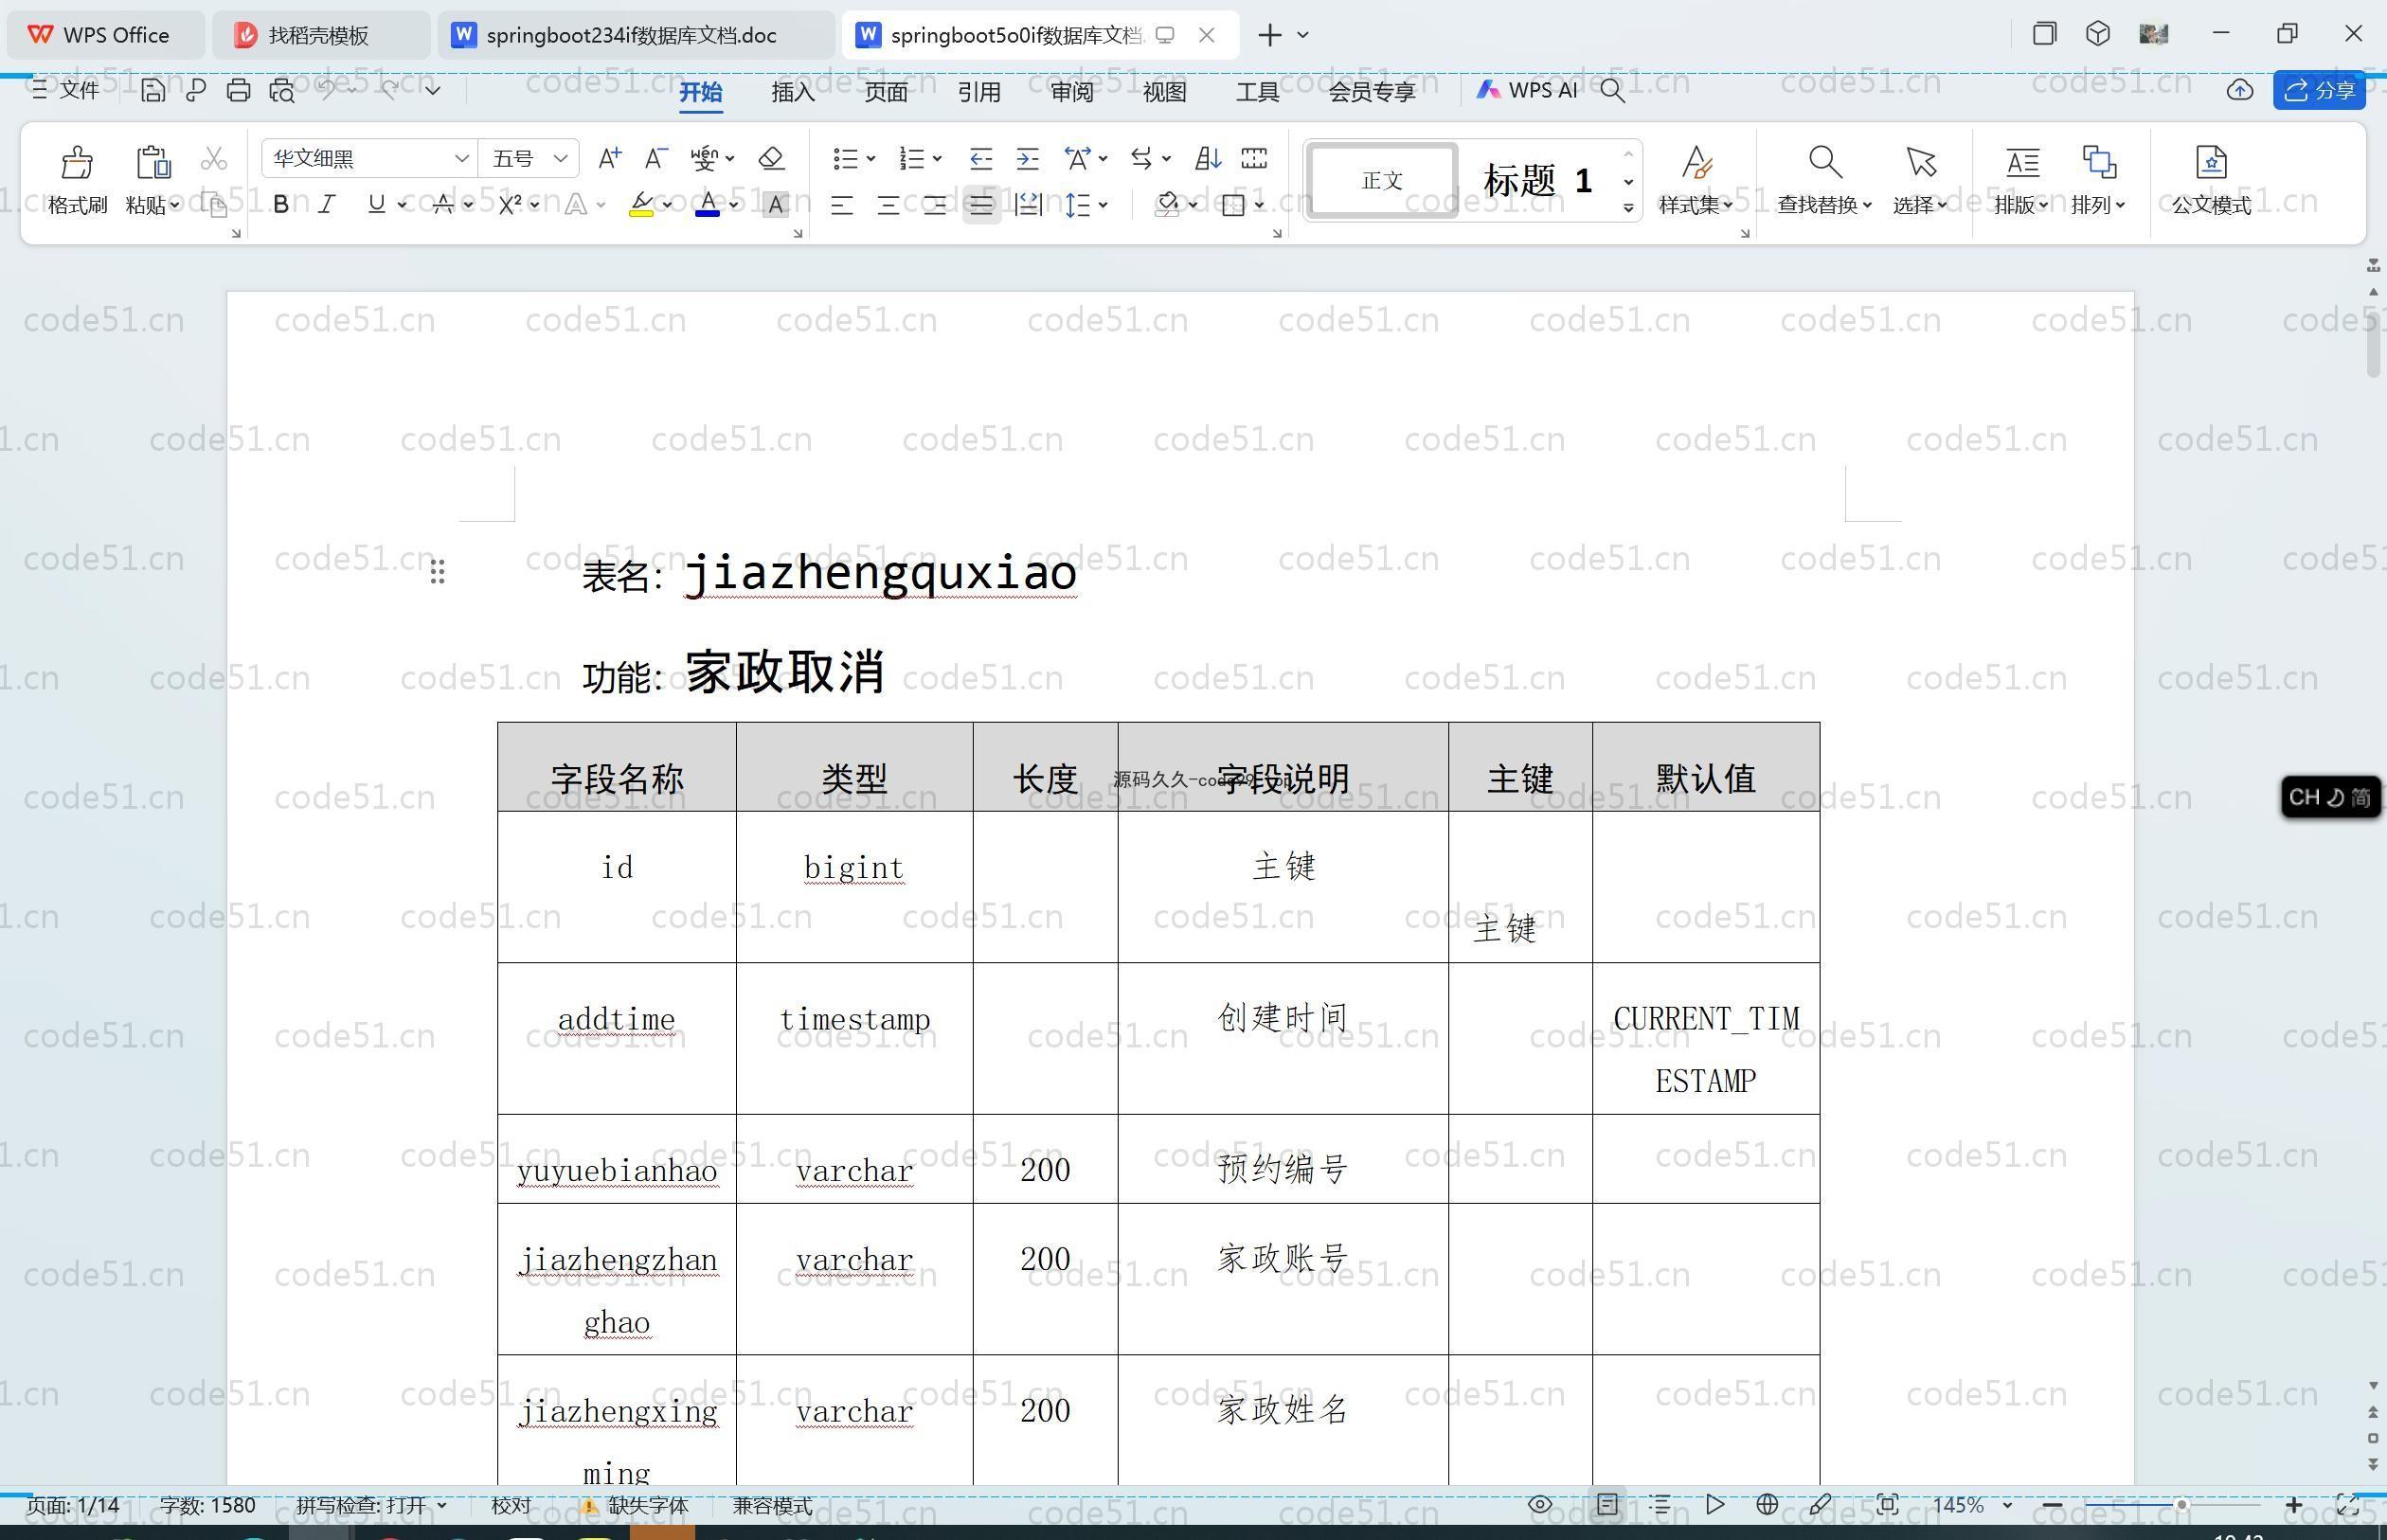Screen dimensions: 2387x1540
Task: Switch to springboot234if数据库文档.doc tab
Action: [x=634, y=35]
